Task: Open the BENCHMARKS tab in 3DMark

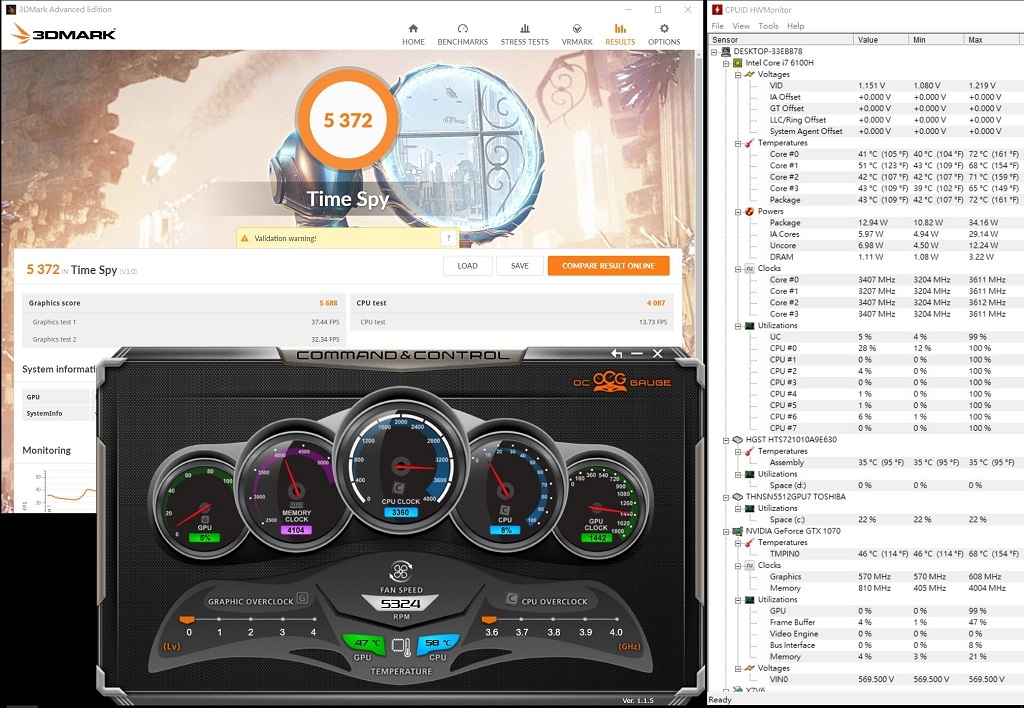Action: 462,35
